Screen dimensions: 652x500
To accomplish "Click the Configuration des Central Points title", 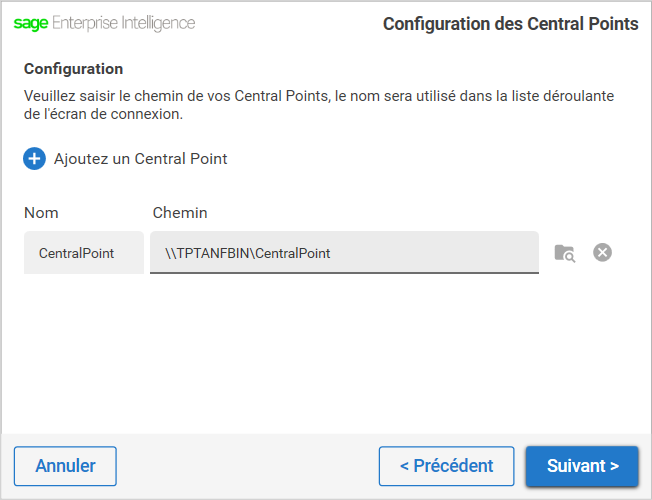I will coord(511,24).
